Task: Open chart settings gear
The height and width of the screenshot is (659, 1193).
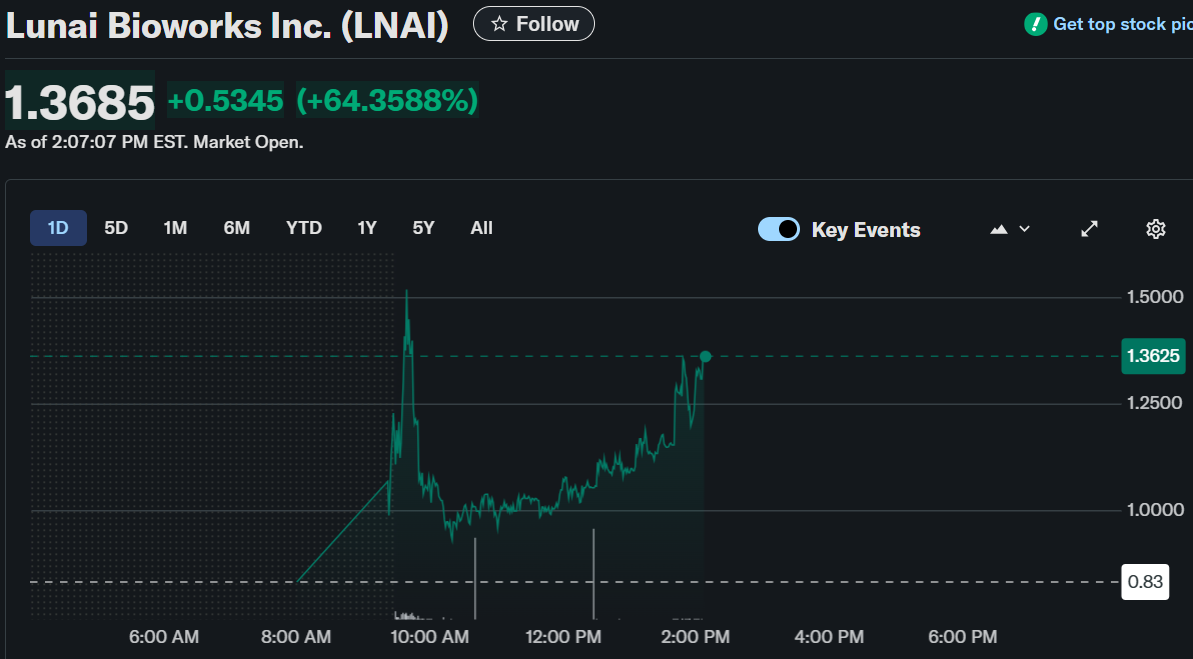Action: 1155,229
